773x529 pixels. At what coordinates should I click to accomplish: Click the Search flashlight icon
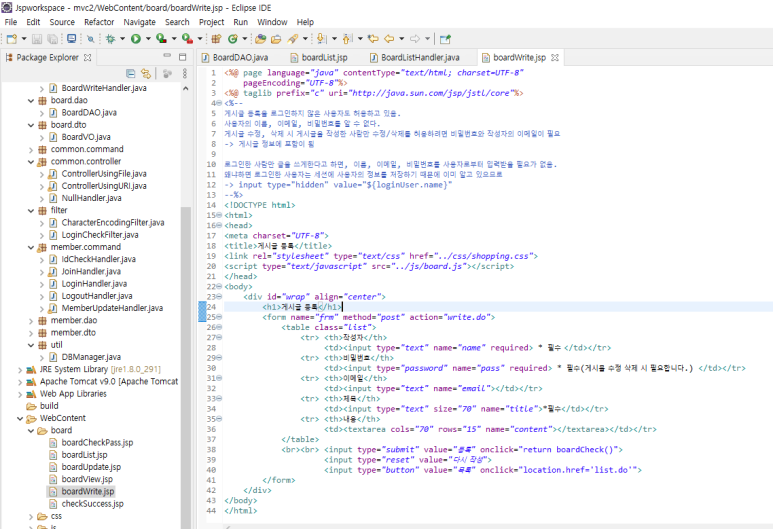tap(293, 38)
